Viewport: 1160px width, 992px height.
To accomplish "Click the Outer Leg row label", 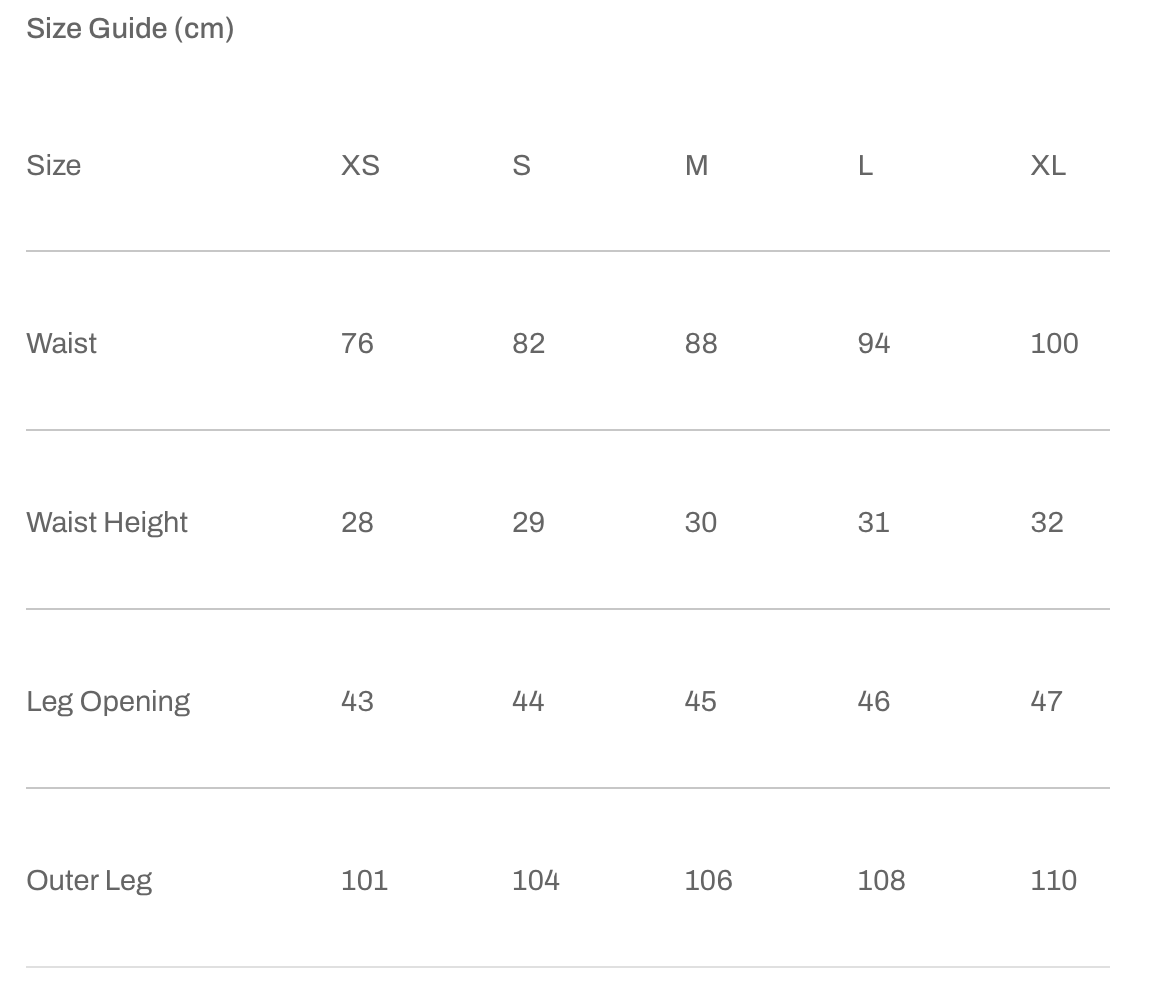I will [x=89, y=880].
